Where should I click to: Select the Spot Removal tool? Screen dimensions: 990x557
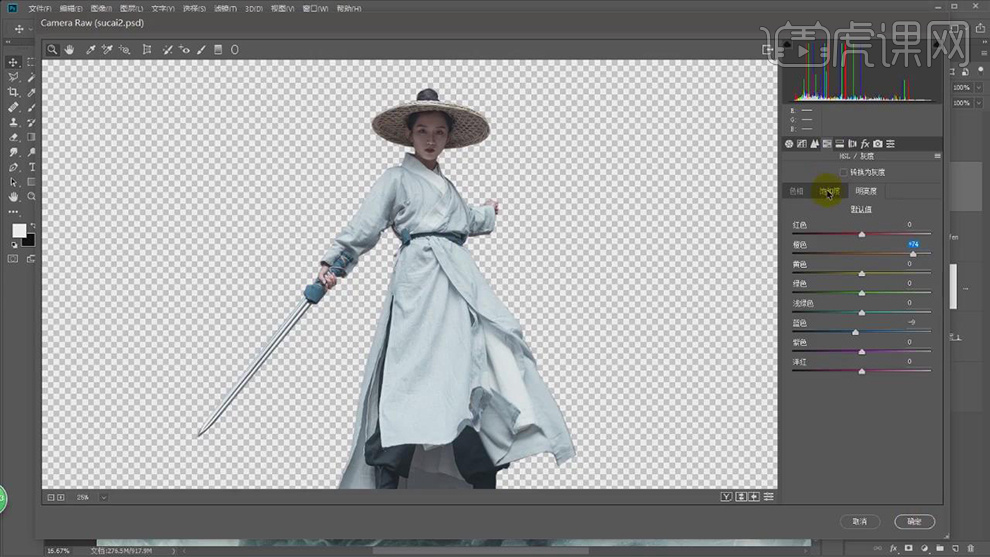coord(167,49)
